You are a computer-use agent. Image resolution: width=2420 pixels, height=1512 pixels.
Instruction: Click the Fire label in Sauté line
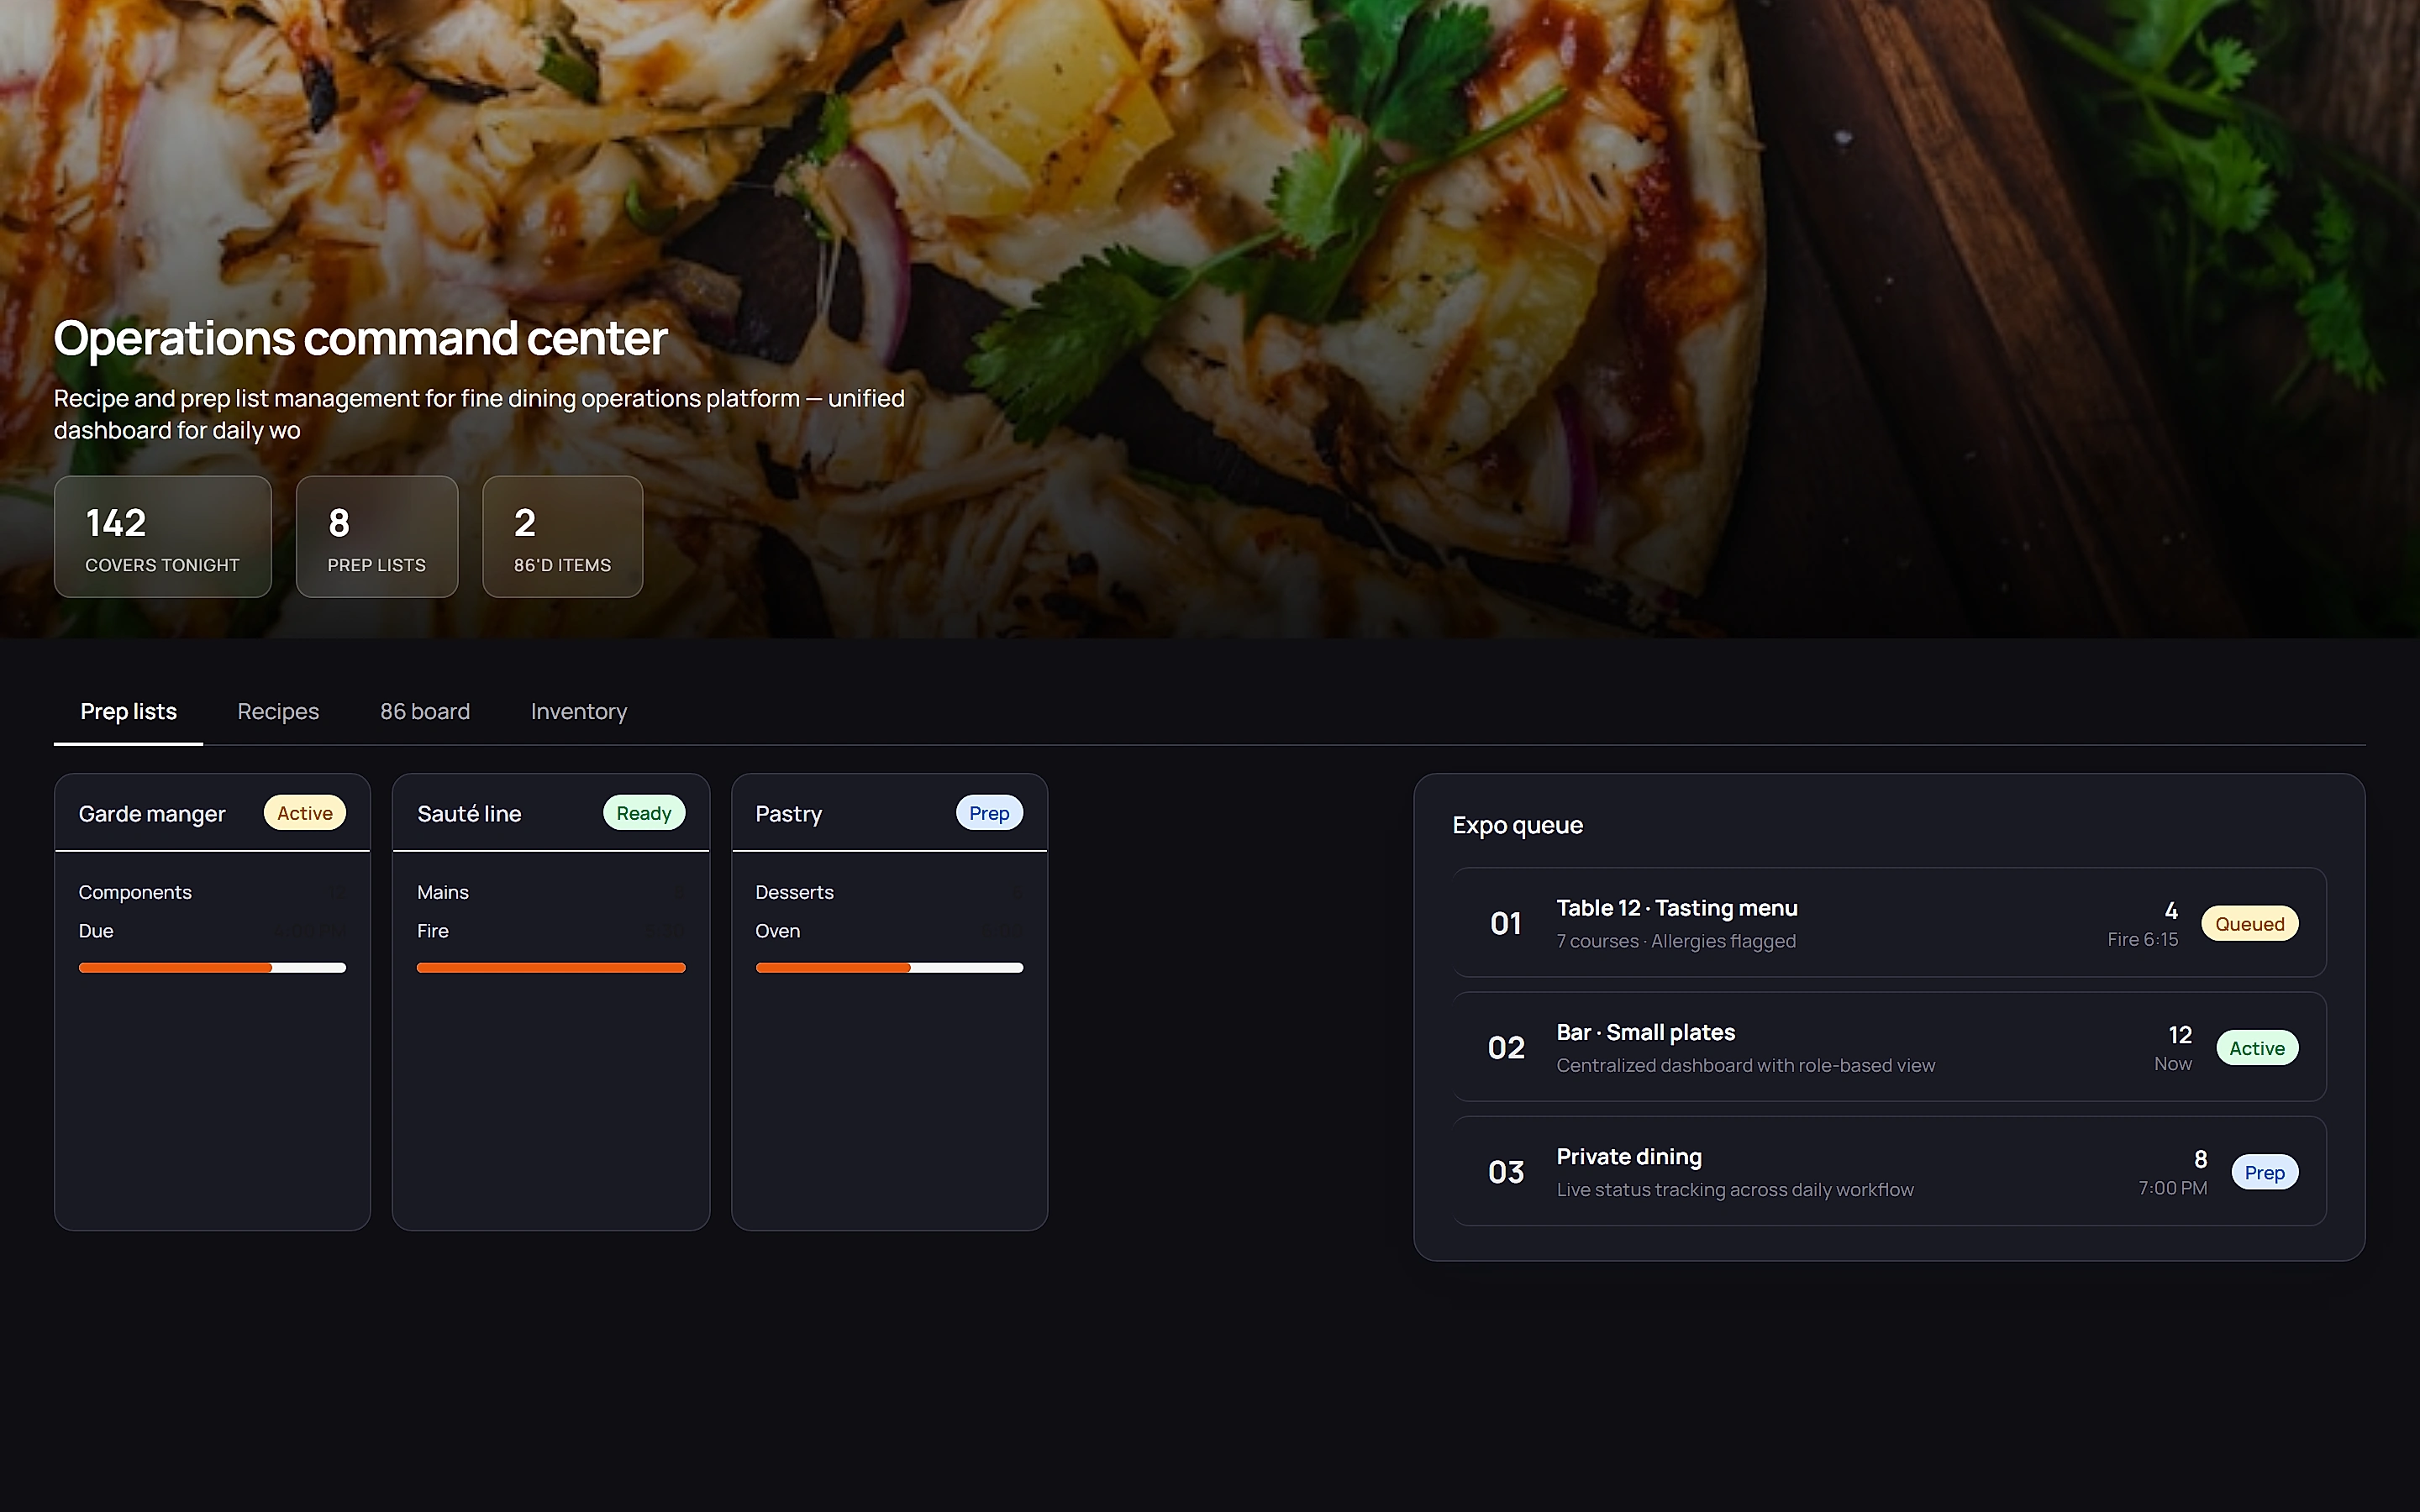pos(433,931)
